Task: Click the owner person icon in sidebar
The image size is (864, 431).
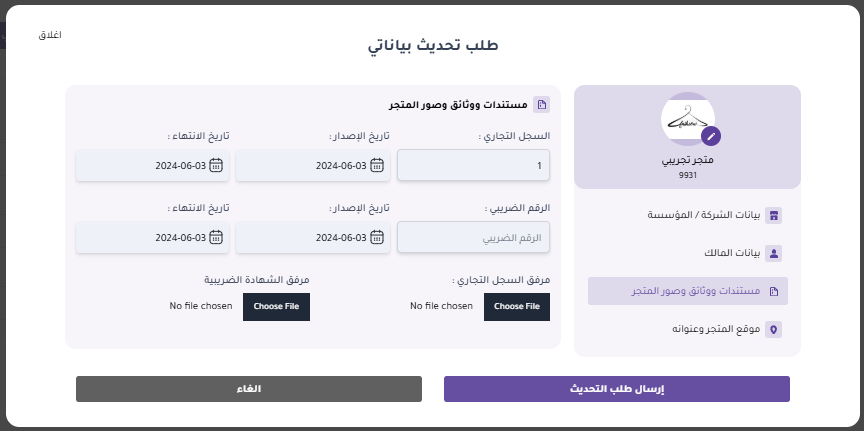Action: click(773, 253)
